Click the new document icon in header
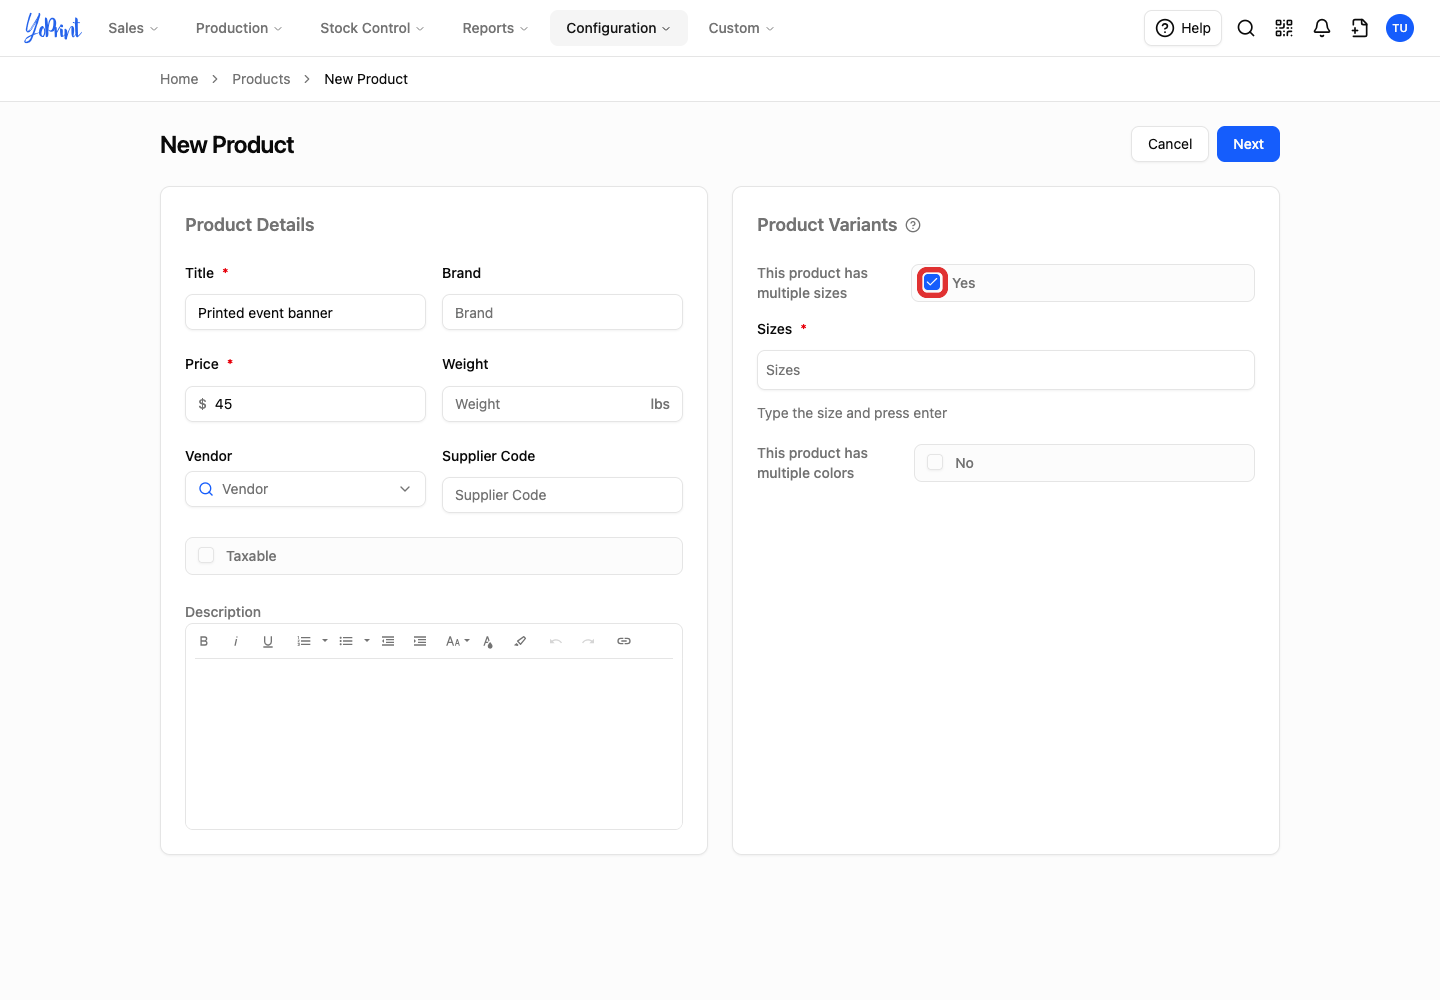1440x1000 pixels. click(1360, 28)
